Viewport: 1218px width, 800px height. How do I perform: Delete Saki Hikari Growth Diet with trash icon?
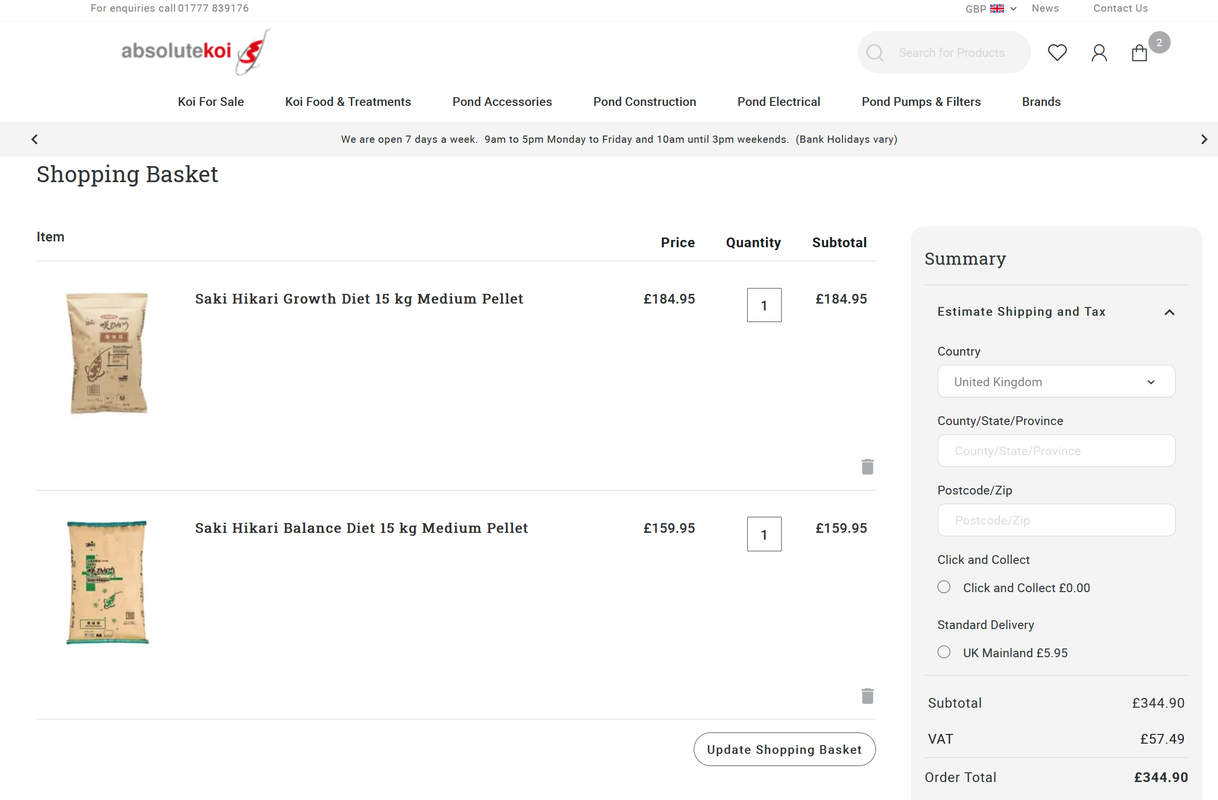pos(867,467)
